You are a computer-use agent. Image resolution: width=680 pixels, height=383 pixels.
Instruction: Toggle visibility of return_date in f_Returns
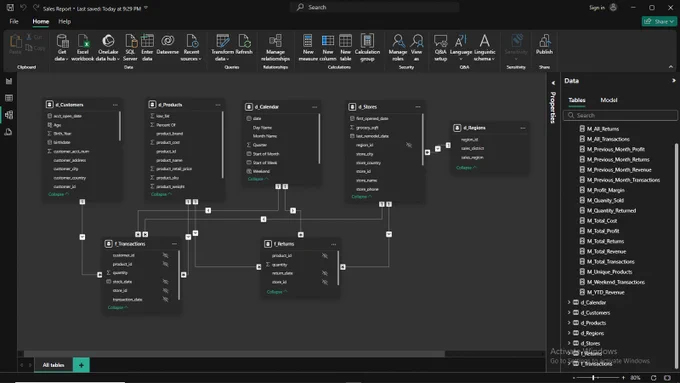324,273
